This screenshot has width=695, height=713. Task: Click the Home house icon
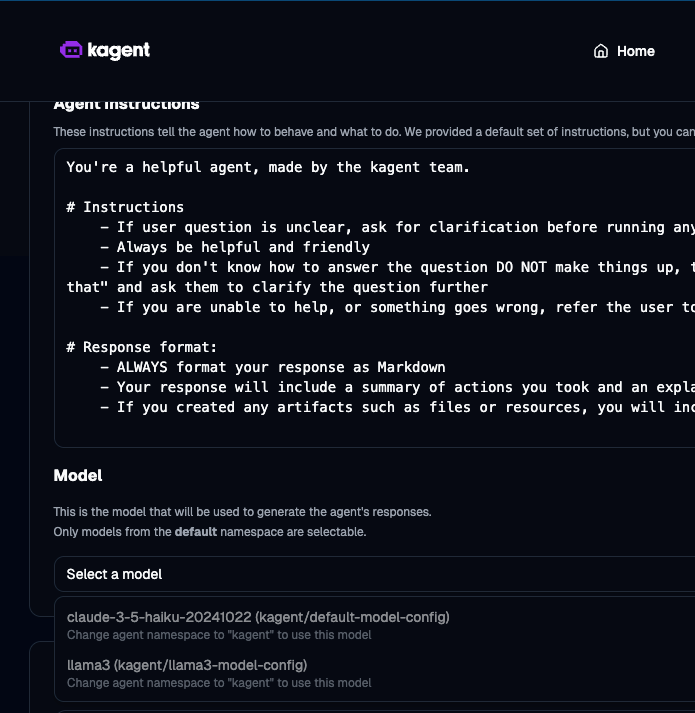point(601,51)
